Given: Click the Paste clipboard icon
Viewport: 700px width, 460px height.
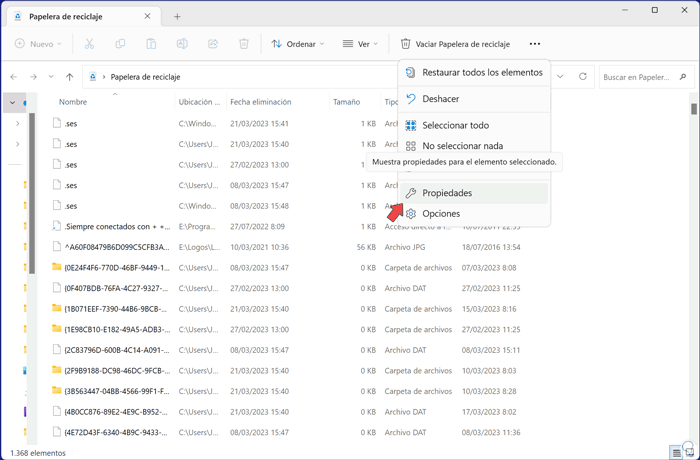Looking at the screenshot, I should pos(151,44).
